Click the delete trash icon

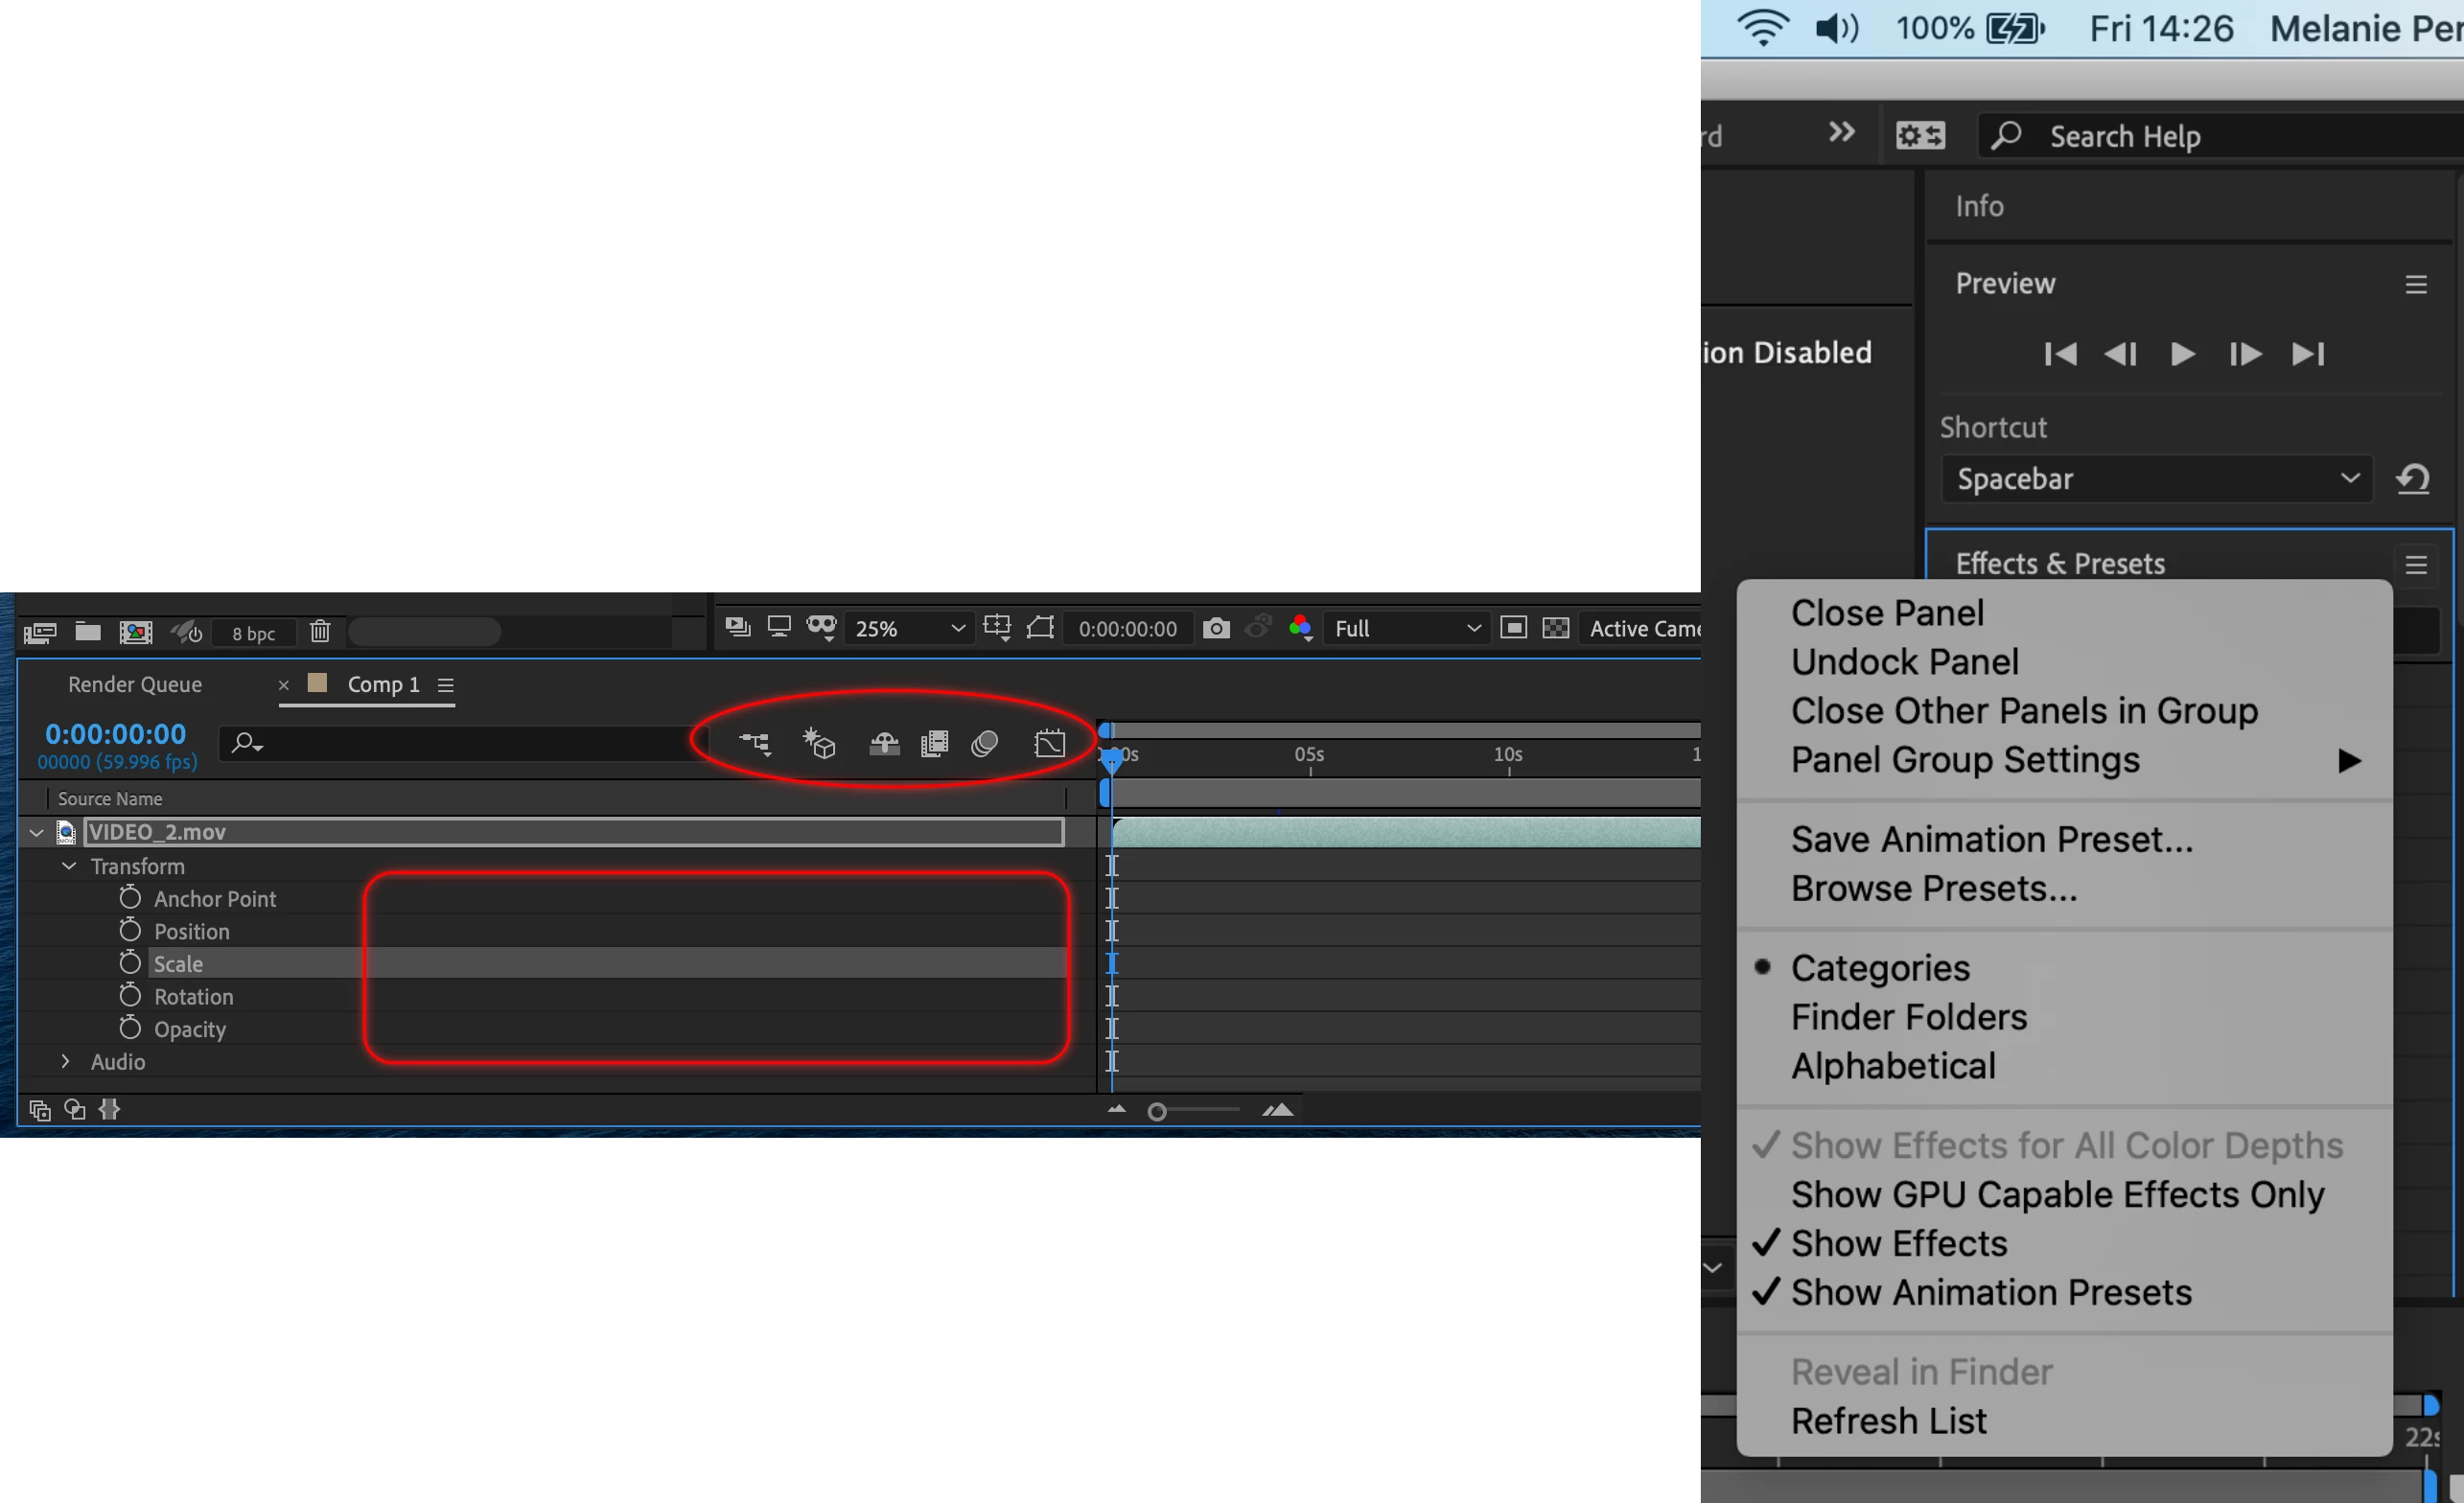pyautogui.click(x=320, y=632)
